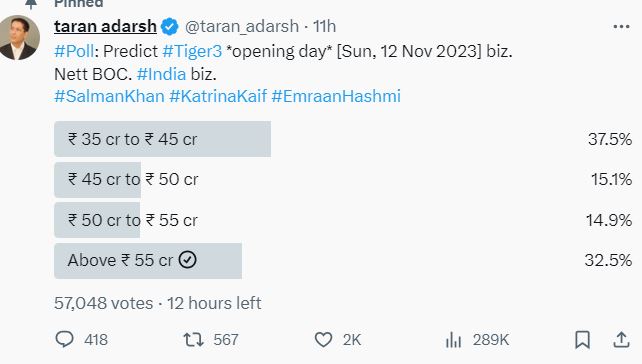The image size is (642, 364).
Task: Like the tweet with heart icon
Action: [x=323, y=339]
